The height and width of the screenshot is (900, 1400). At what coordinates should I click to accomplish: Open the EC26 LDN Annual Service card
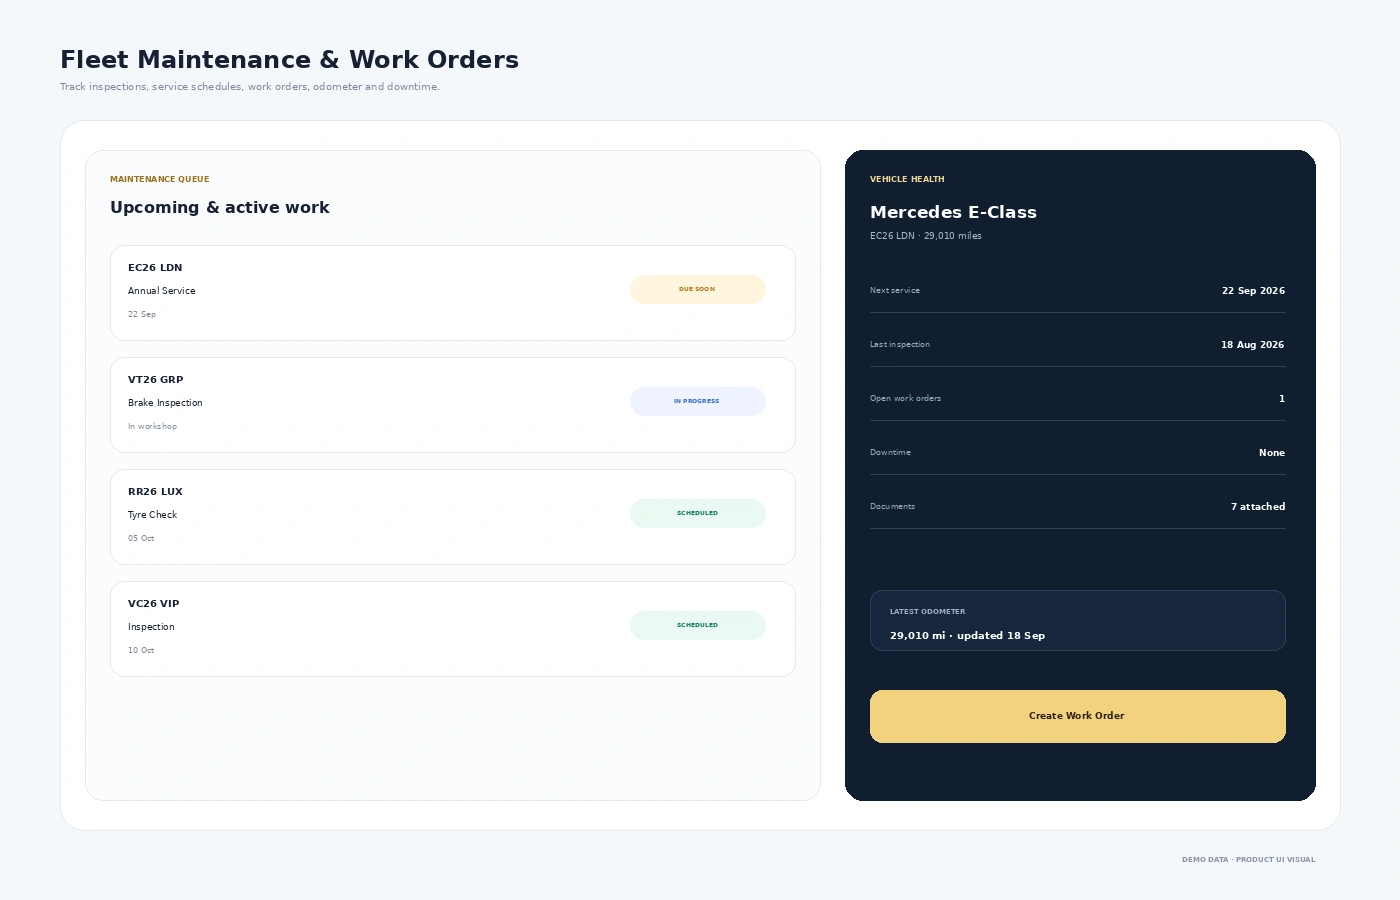coord(453,293)
